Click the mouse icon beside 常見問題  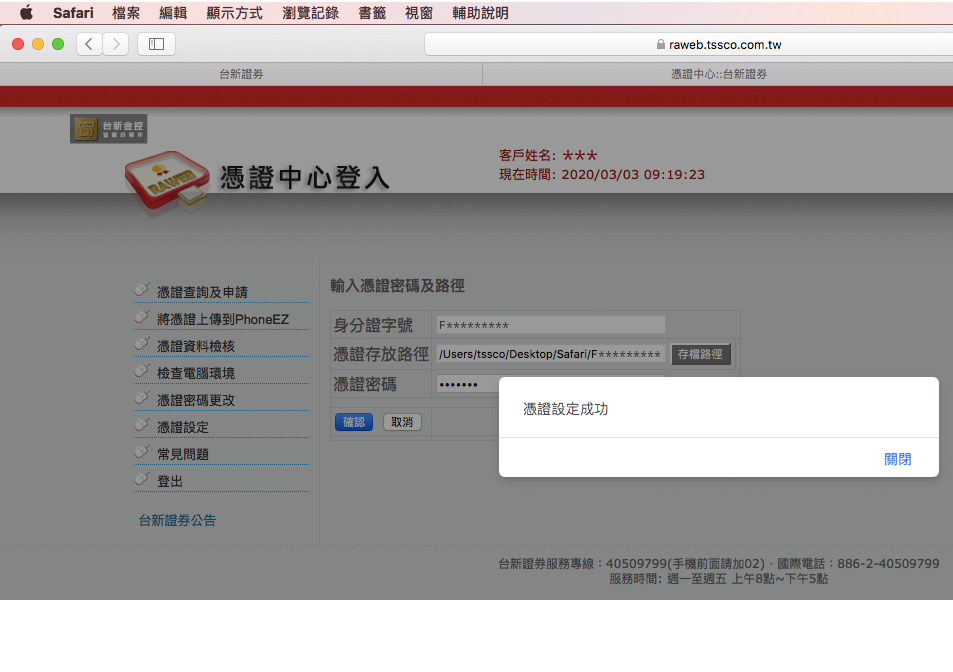point(142,451)
